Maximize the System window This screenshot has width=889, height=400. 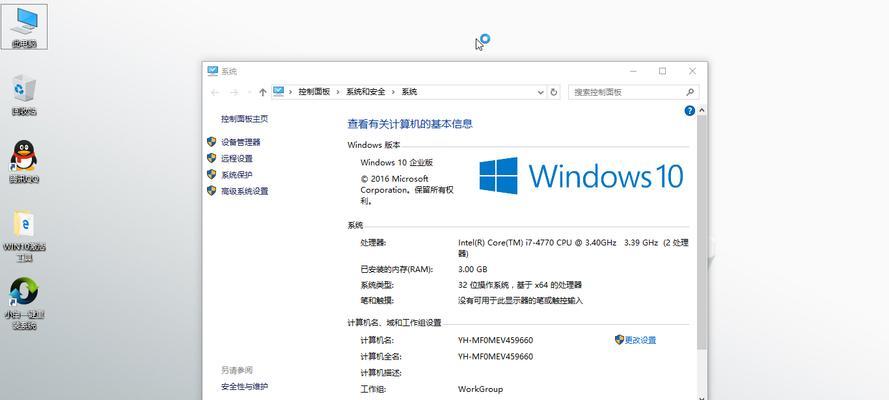(x=662, y=71)
